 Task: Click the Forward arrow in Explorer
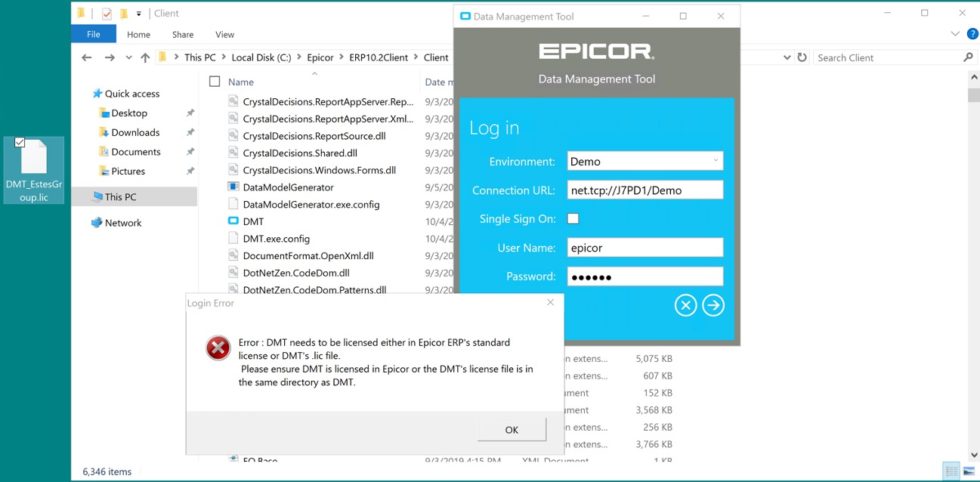pyautogui.click(x=109, y=58)
